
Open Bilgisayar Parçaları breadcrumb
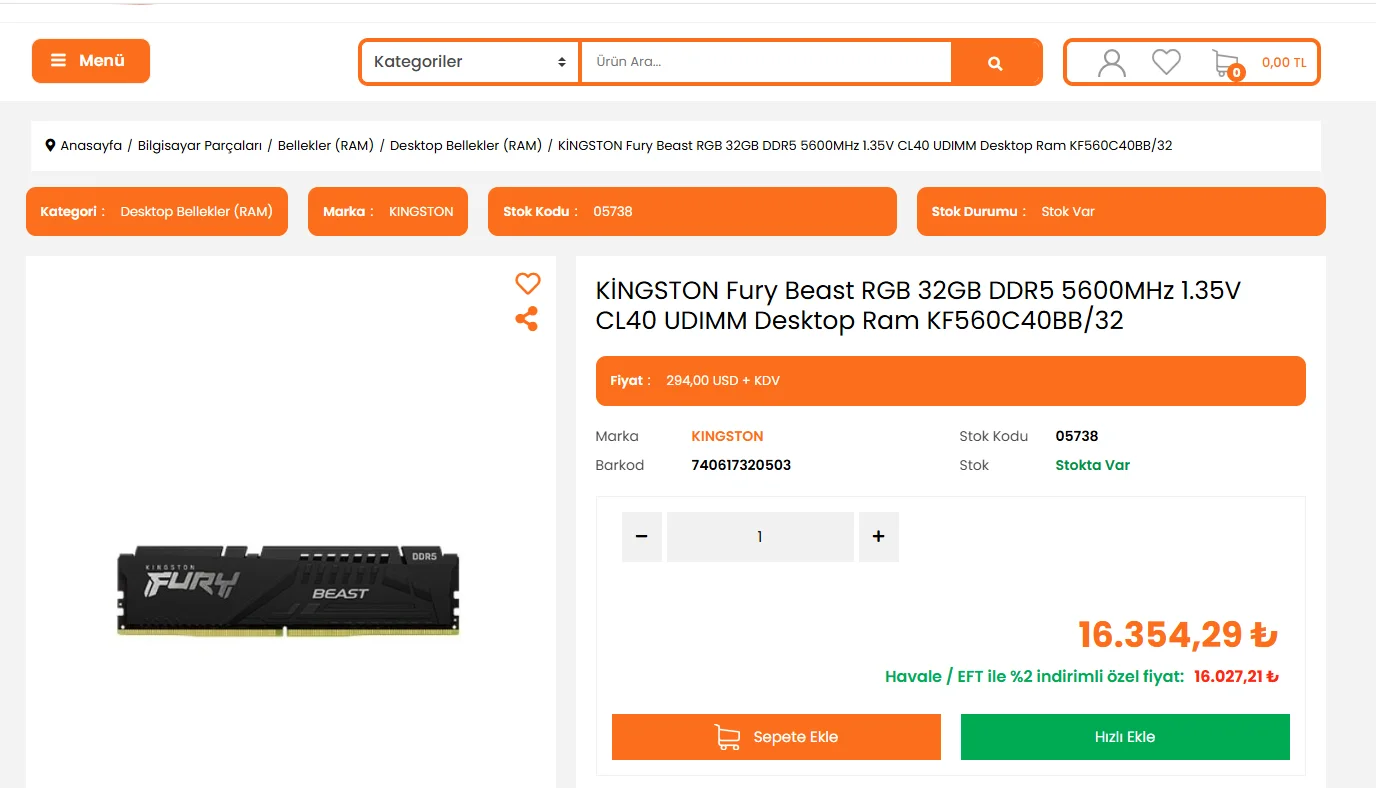click(200, 146)
